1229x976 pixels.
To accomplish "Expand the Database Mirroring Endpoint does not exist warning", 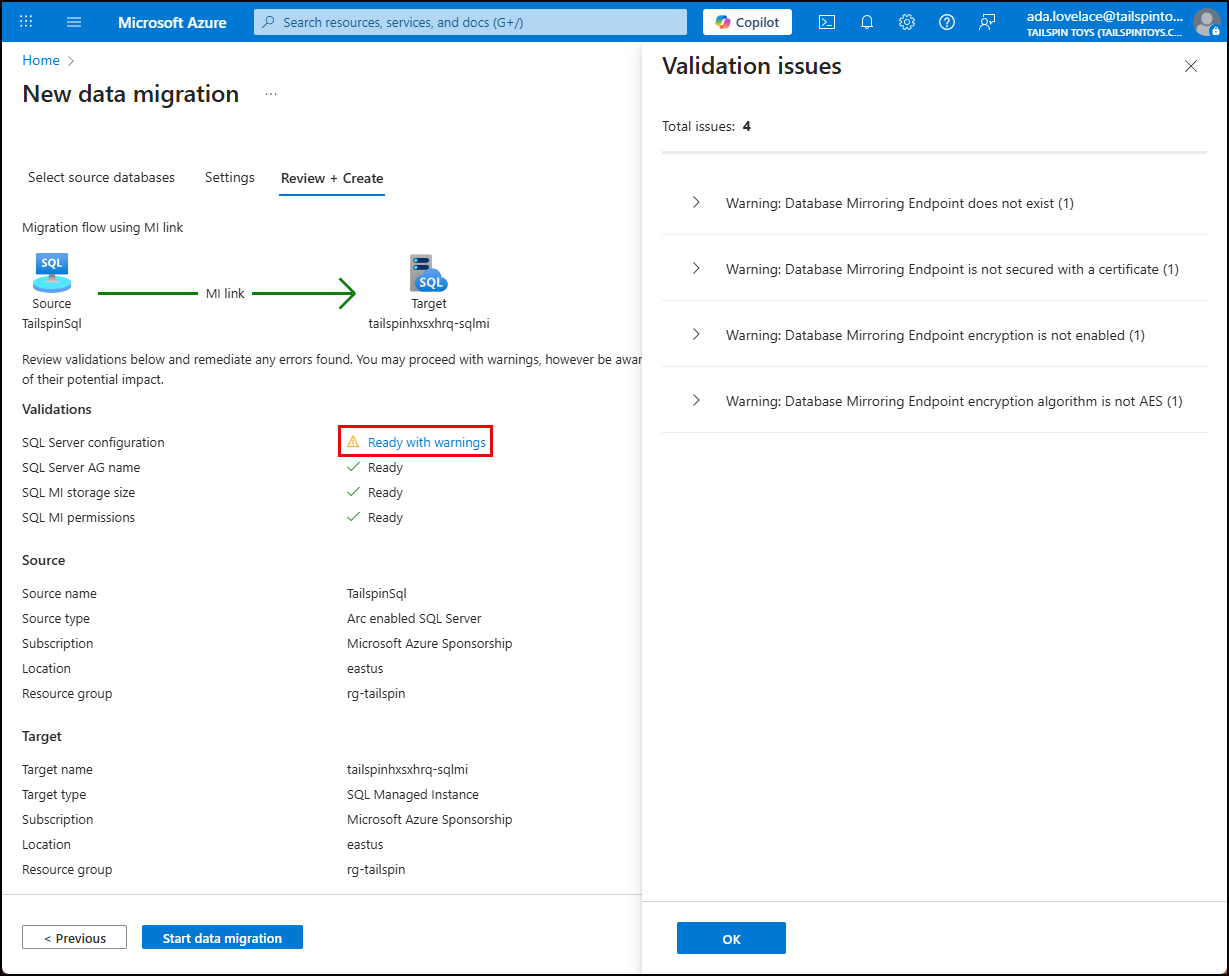I will pos(696,202).
